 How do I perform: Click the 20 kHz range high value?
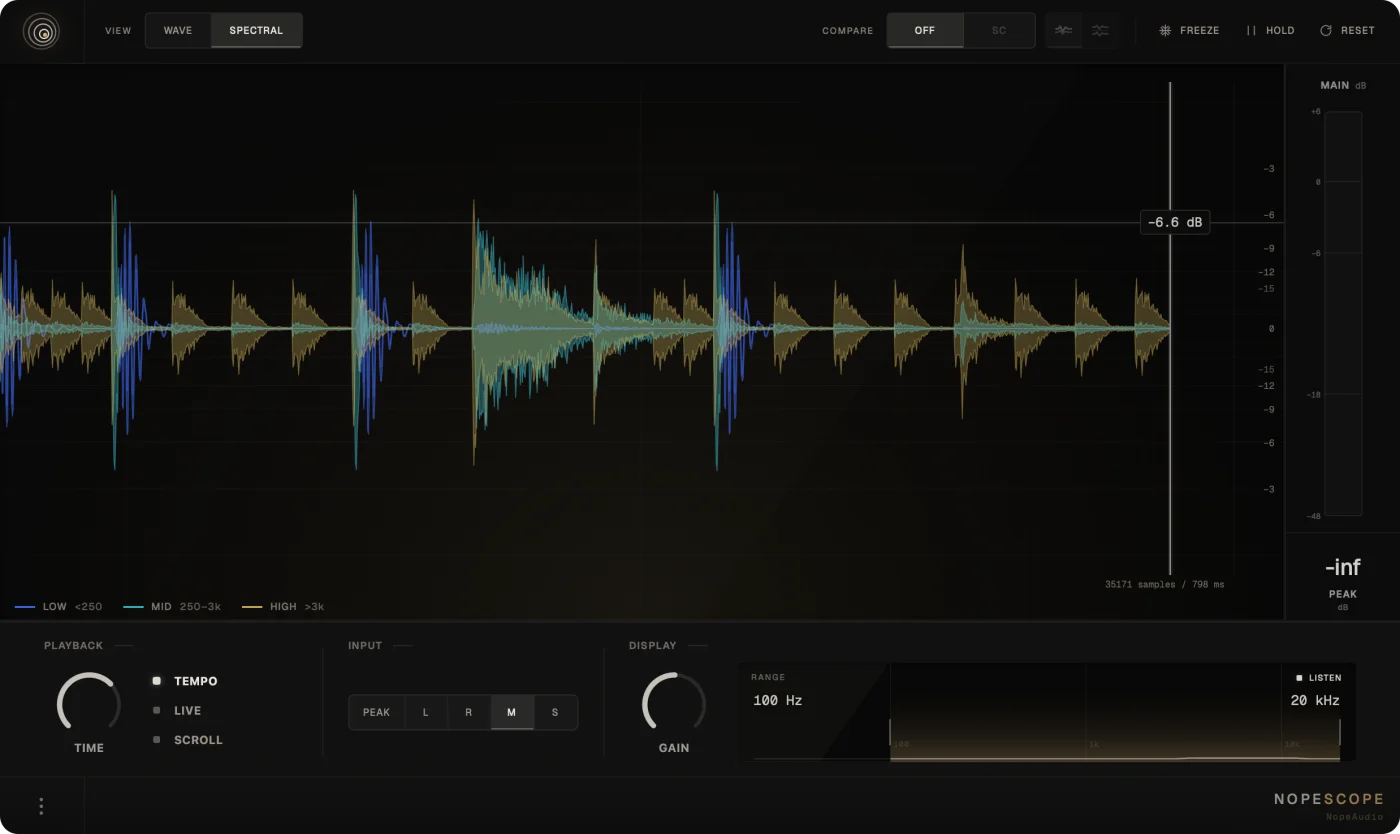pyautogui.click(x=1315, y=701)
